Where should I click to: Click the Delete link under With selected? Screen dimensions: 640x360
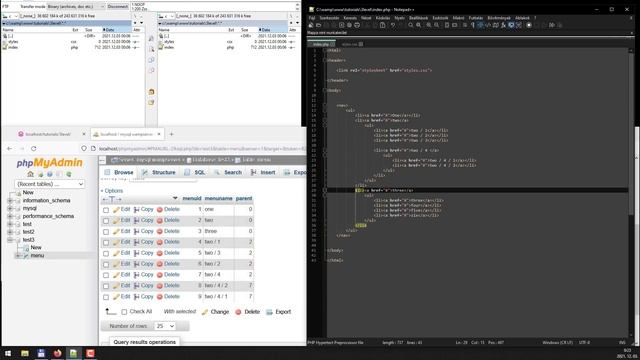(248, 312)
